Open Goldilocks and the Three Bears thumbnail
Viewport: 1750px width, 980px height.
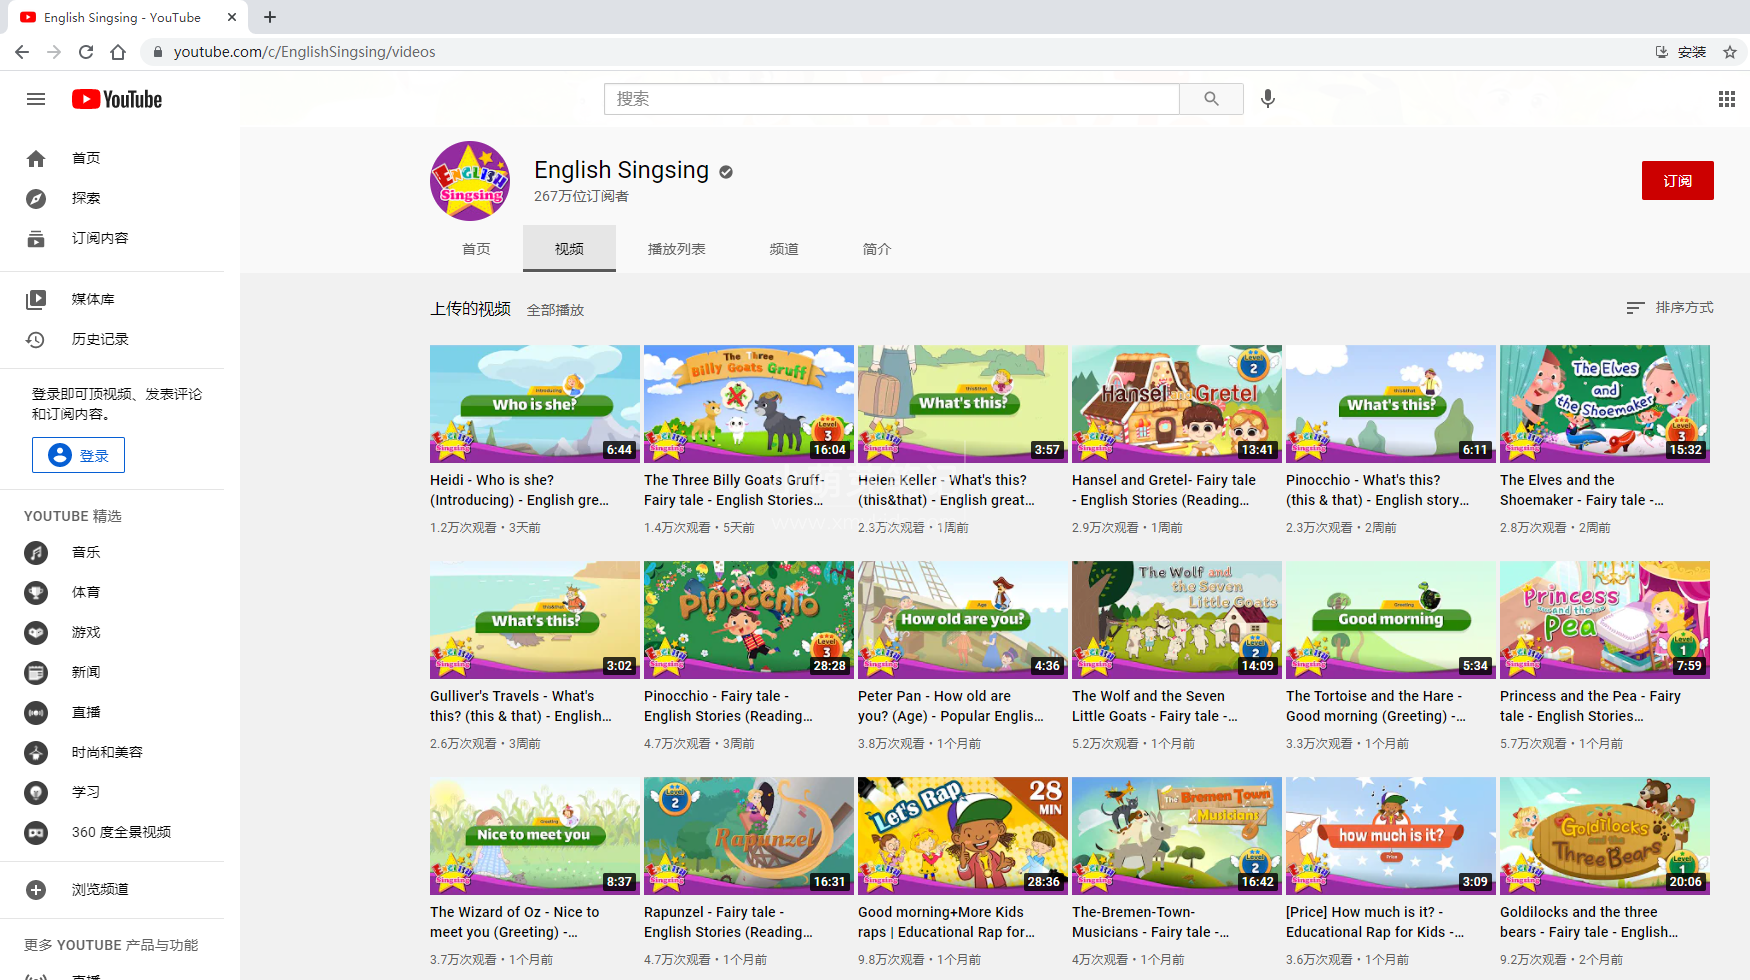click(1605, 836)
